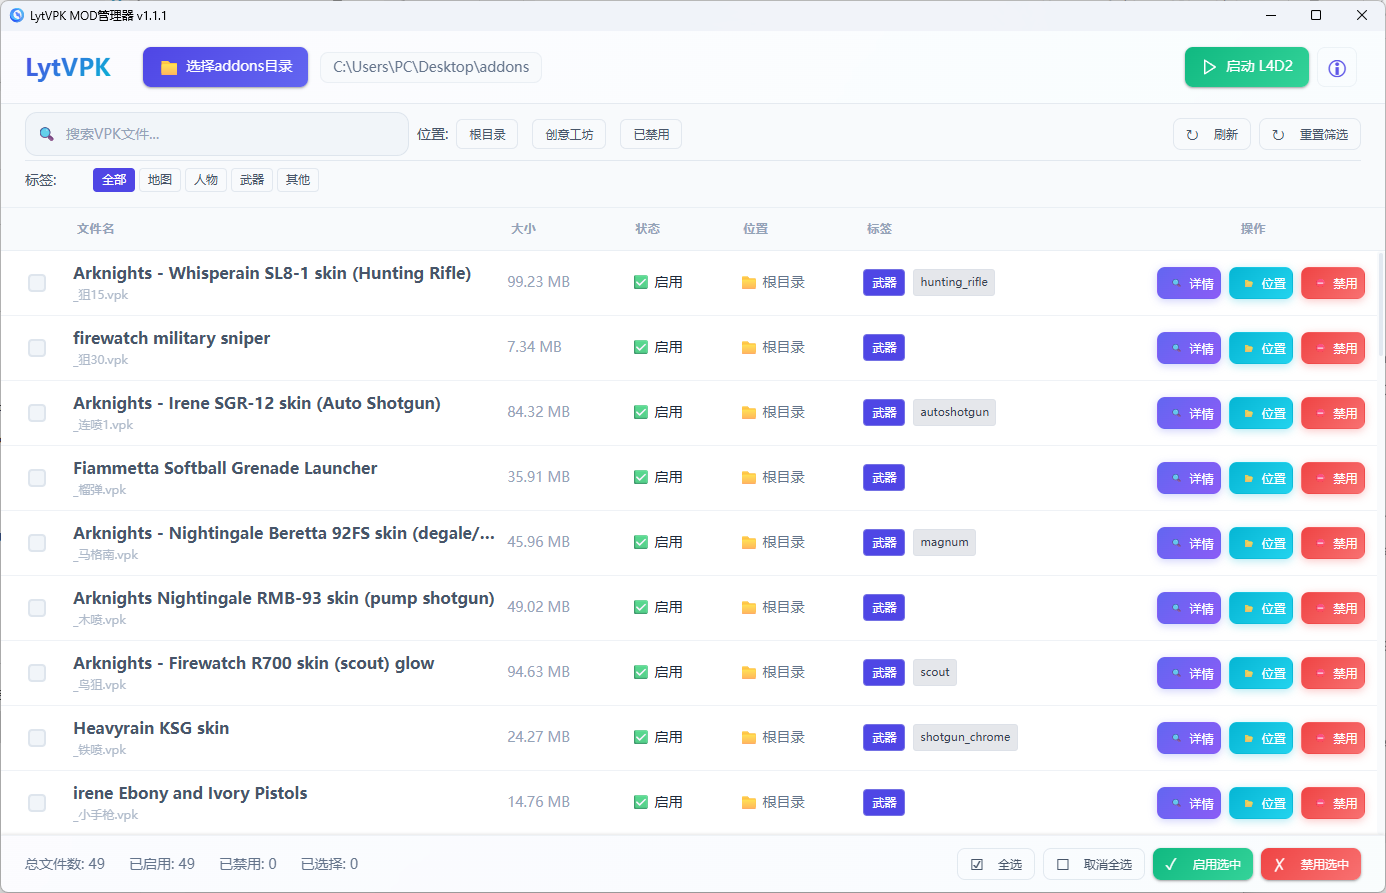Image resolution: width=1386 pixels, height=893 pixels.
Task: Disable Fiammetta Softball Grenade Launcher with 禁用
Action: [x=1333, y=478]
